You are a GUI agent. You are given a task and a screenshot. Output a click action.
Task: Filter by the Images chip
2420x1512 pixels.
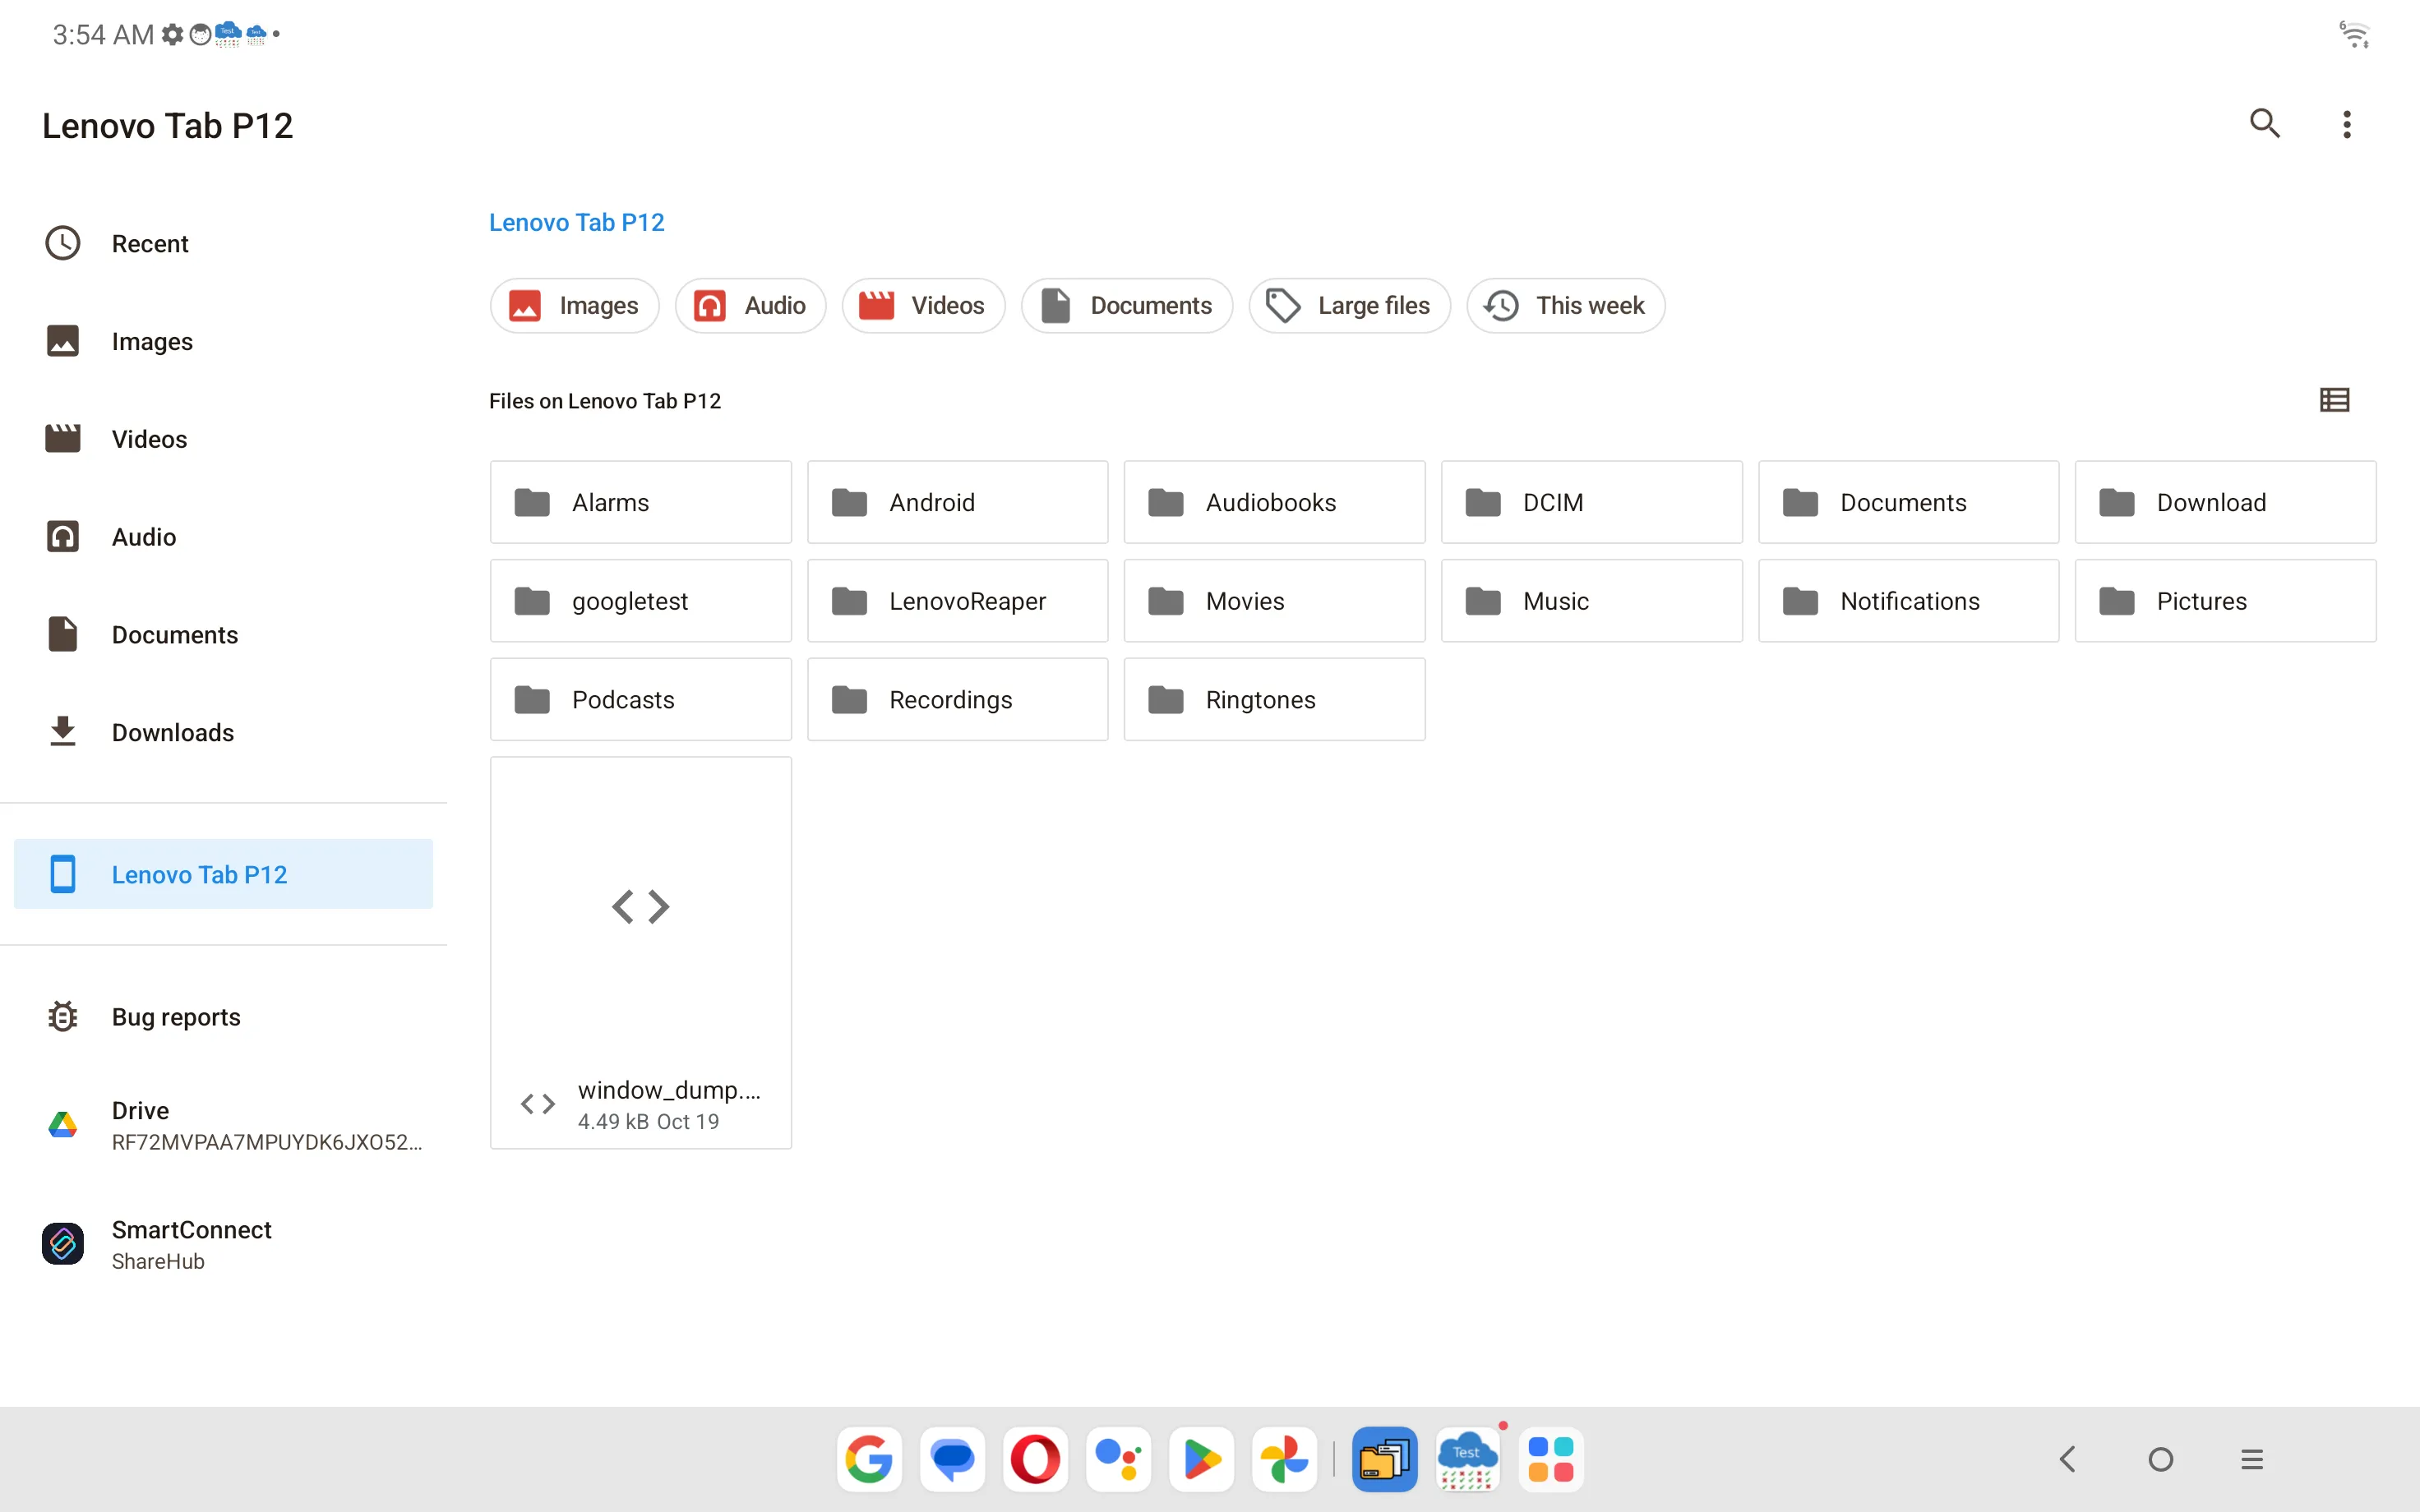(x=574, y=305)
